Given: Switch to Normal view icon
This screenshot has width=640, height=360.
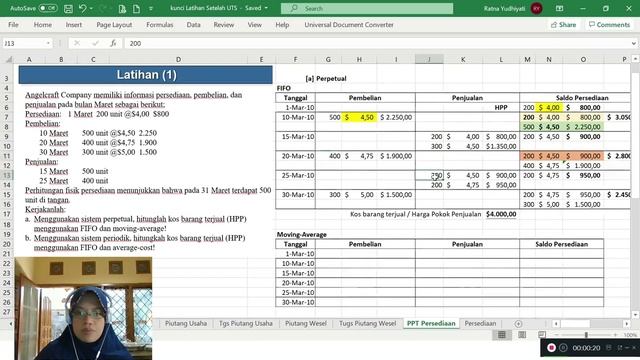Looking at the screenshot, I should click(x=502, y=335).
